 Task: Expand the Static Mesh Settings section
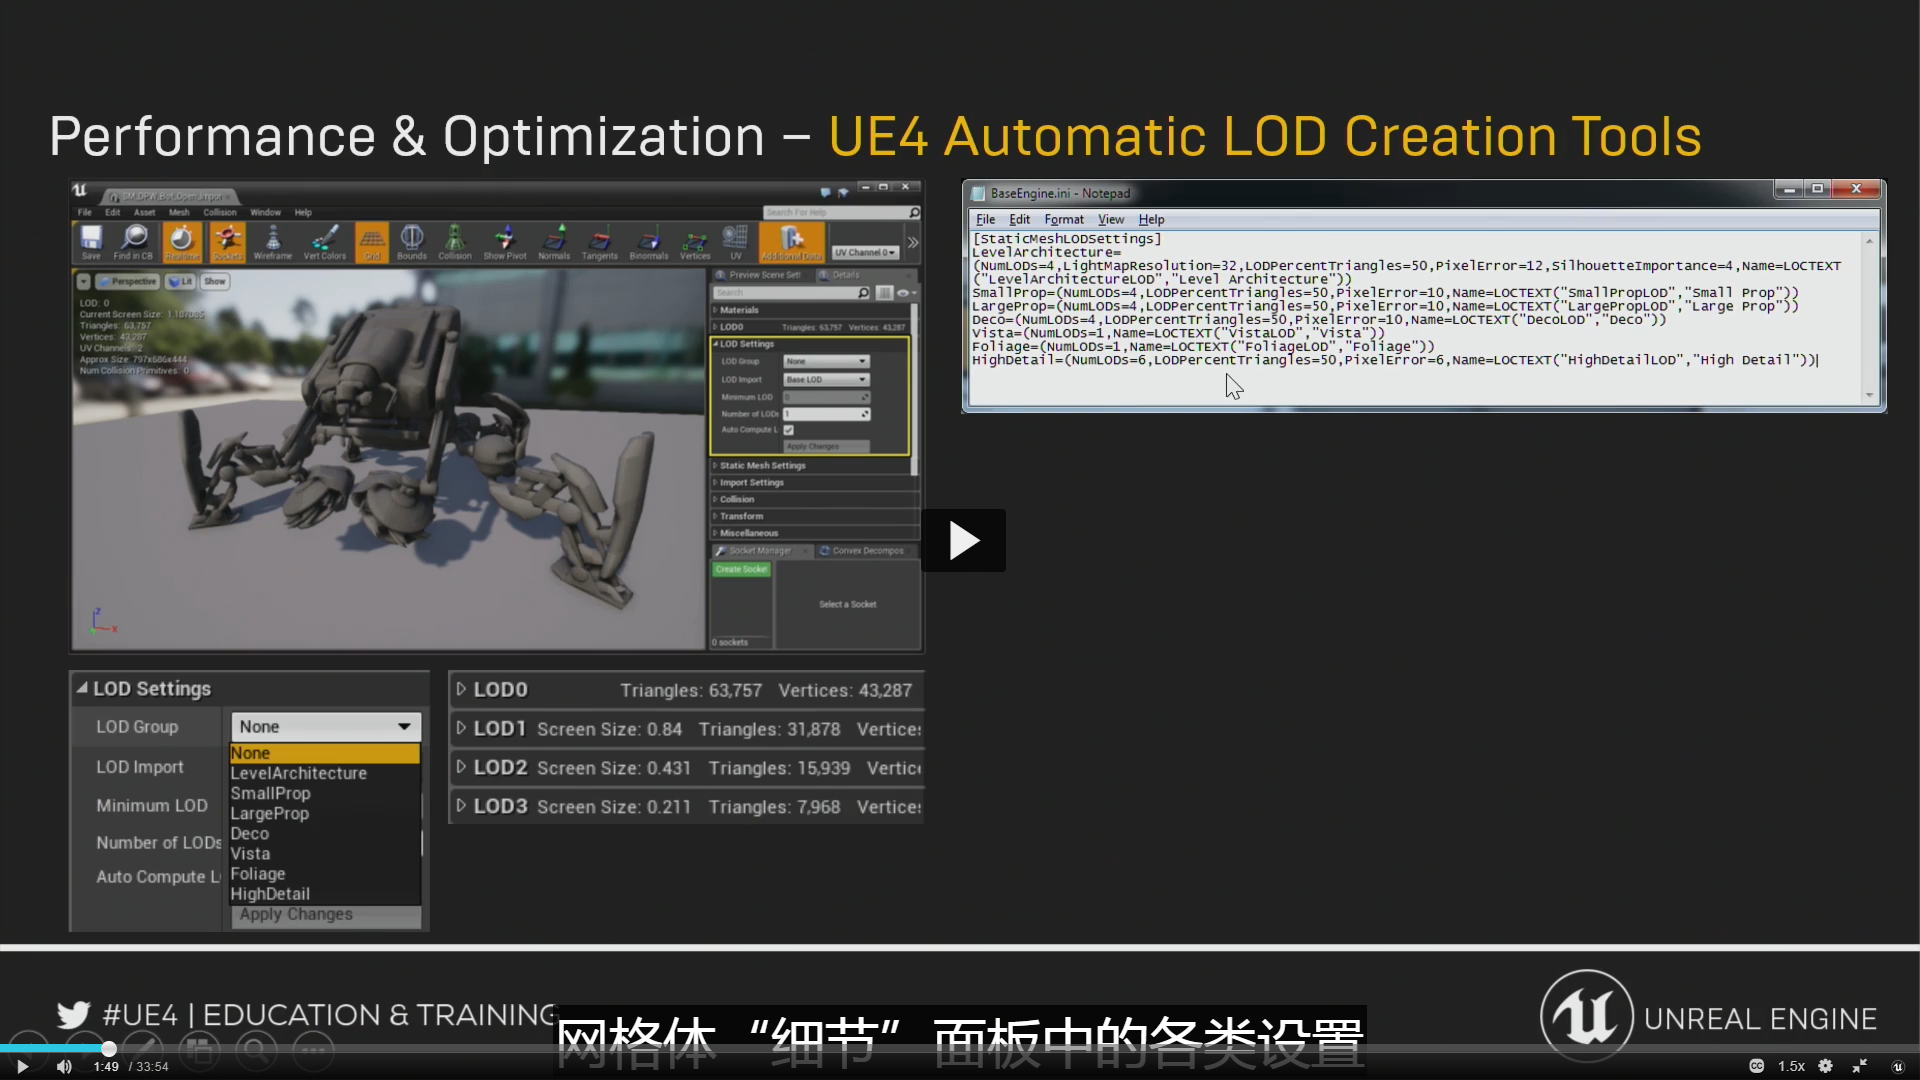762,465
